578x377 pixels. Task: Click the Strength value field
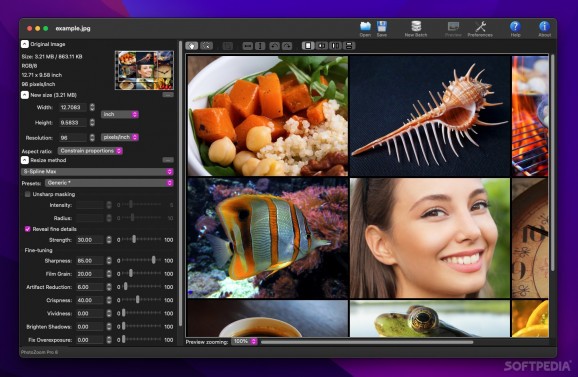90,240
